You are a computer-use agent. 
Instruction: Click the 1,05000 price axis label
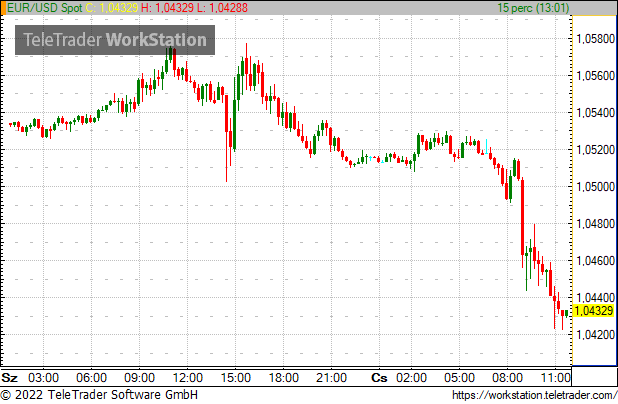[x=596, y=186]
